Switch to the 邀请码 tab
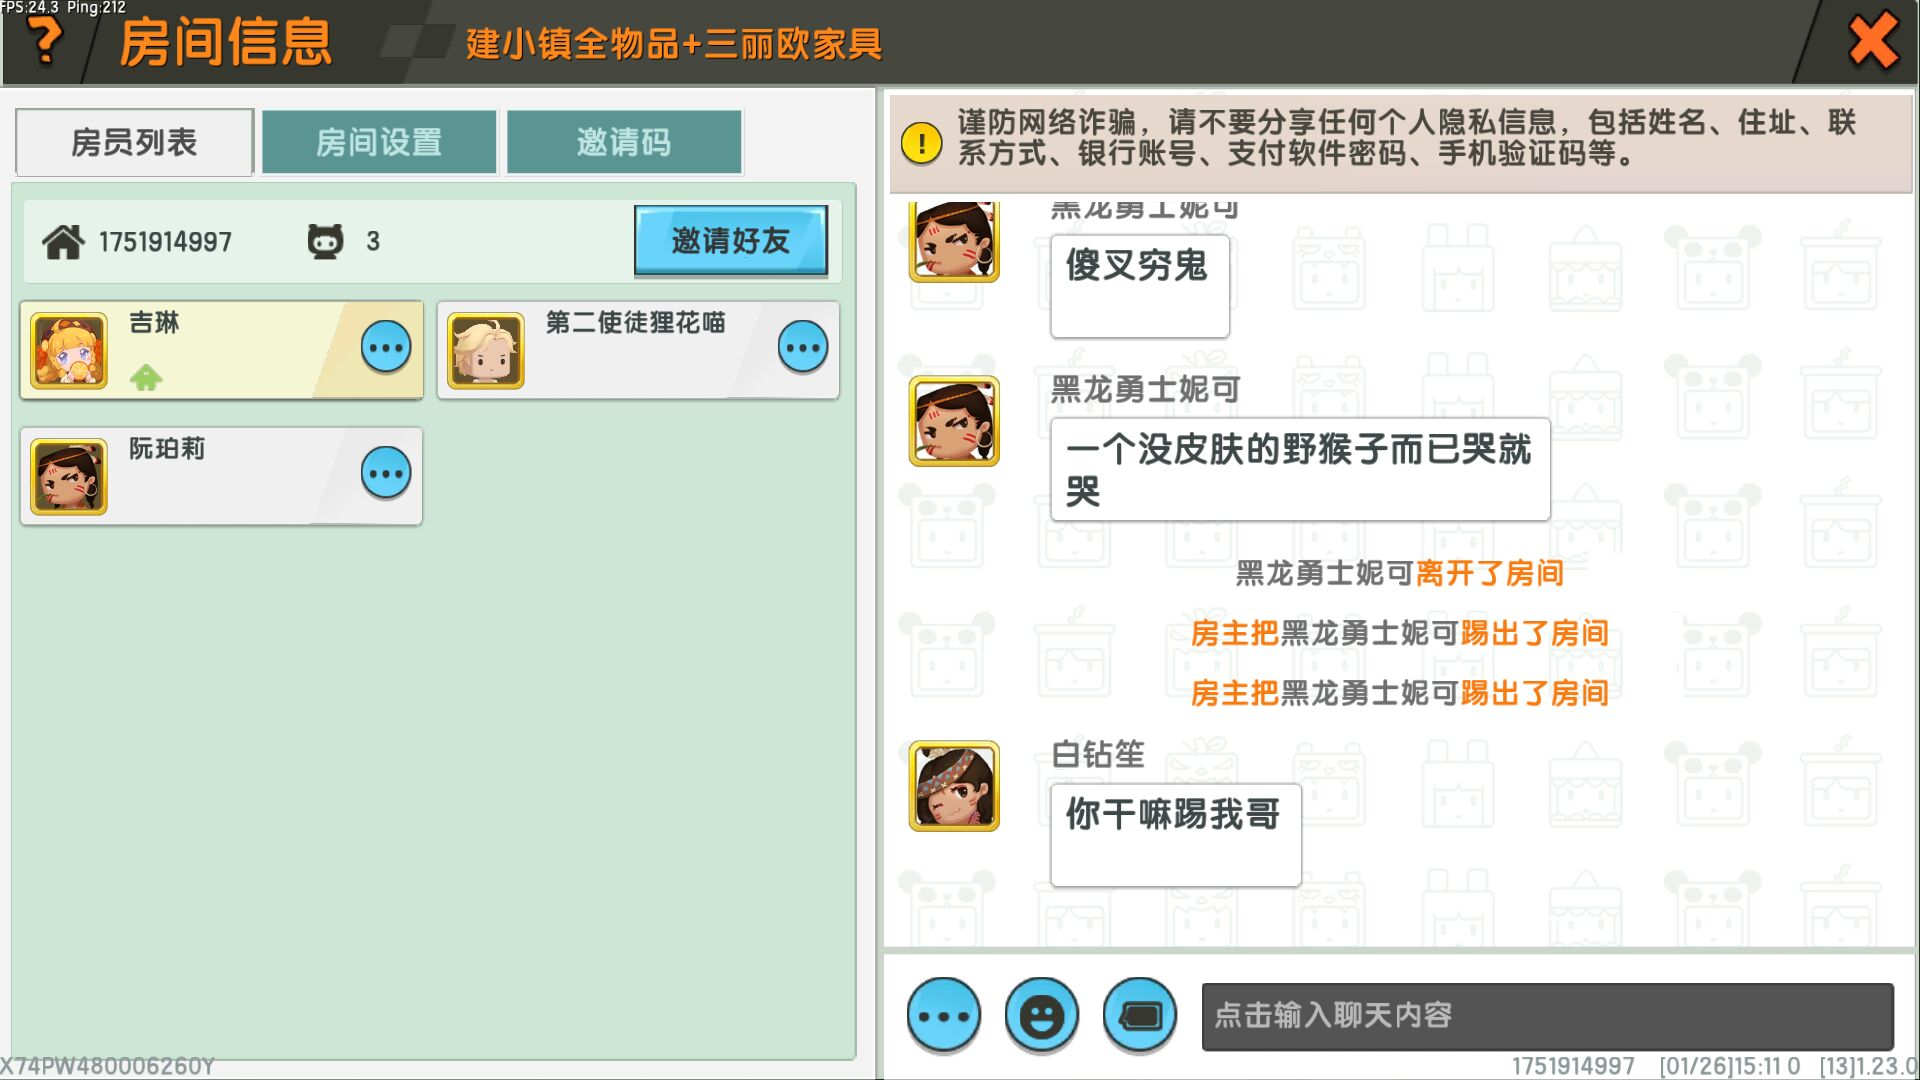This screenshot has width=1920, height=1080. coord(624,143)
